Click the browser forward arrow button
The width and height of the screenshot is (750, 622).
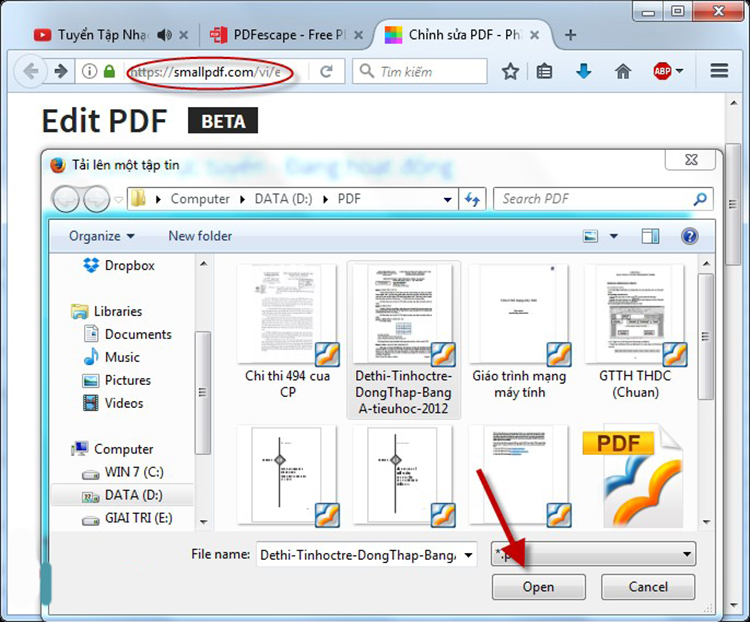tap(61, 72)
